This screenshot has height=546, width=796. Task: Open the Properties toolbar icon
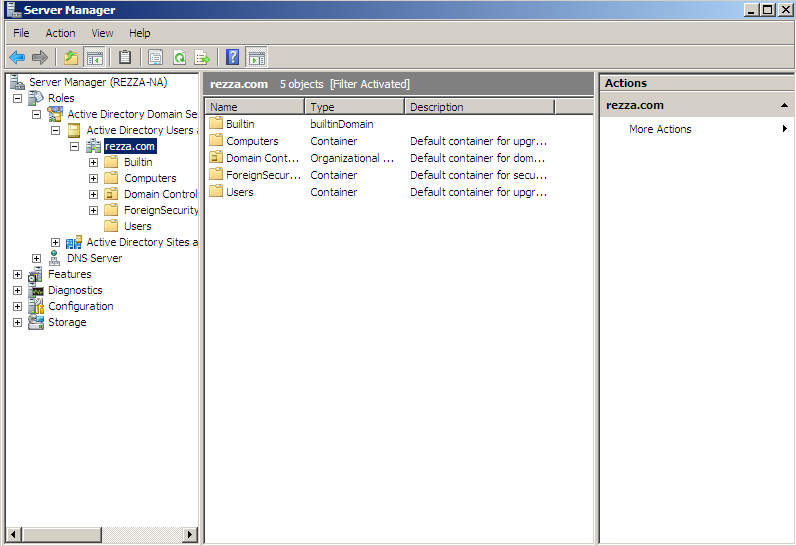(155, 57)
